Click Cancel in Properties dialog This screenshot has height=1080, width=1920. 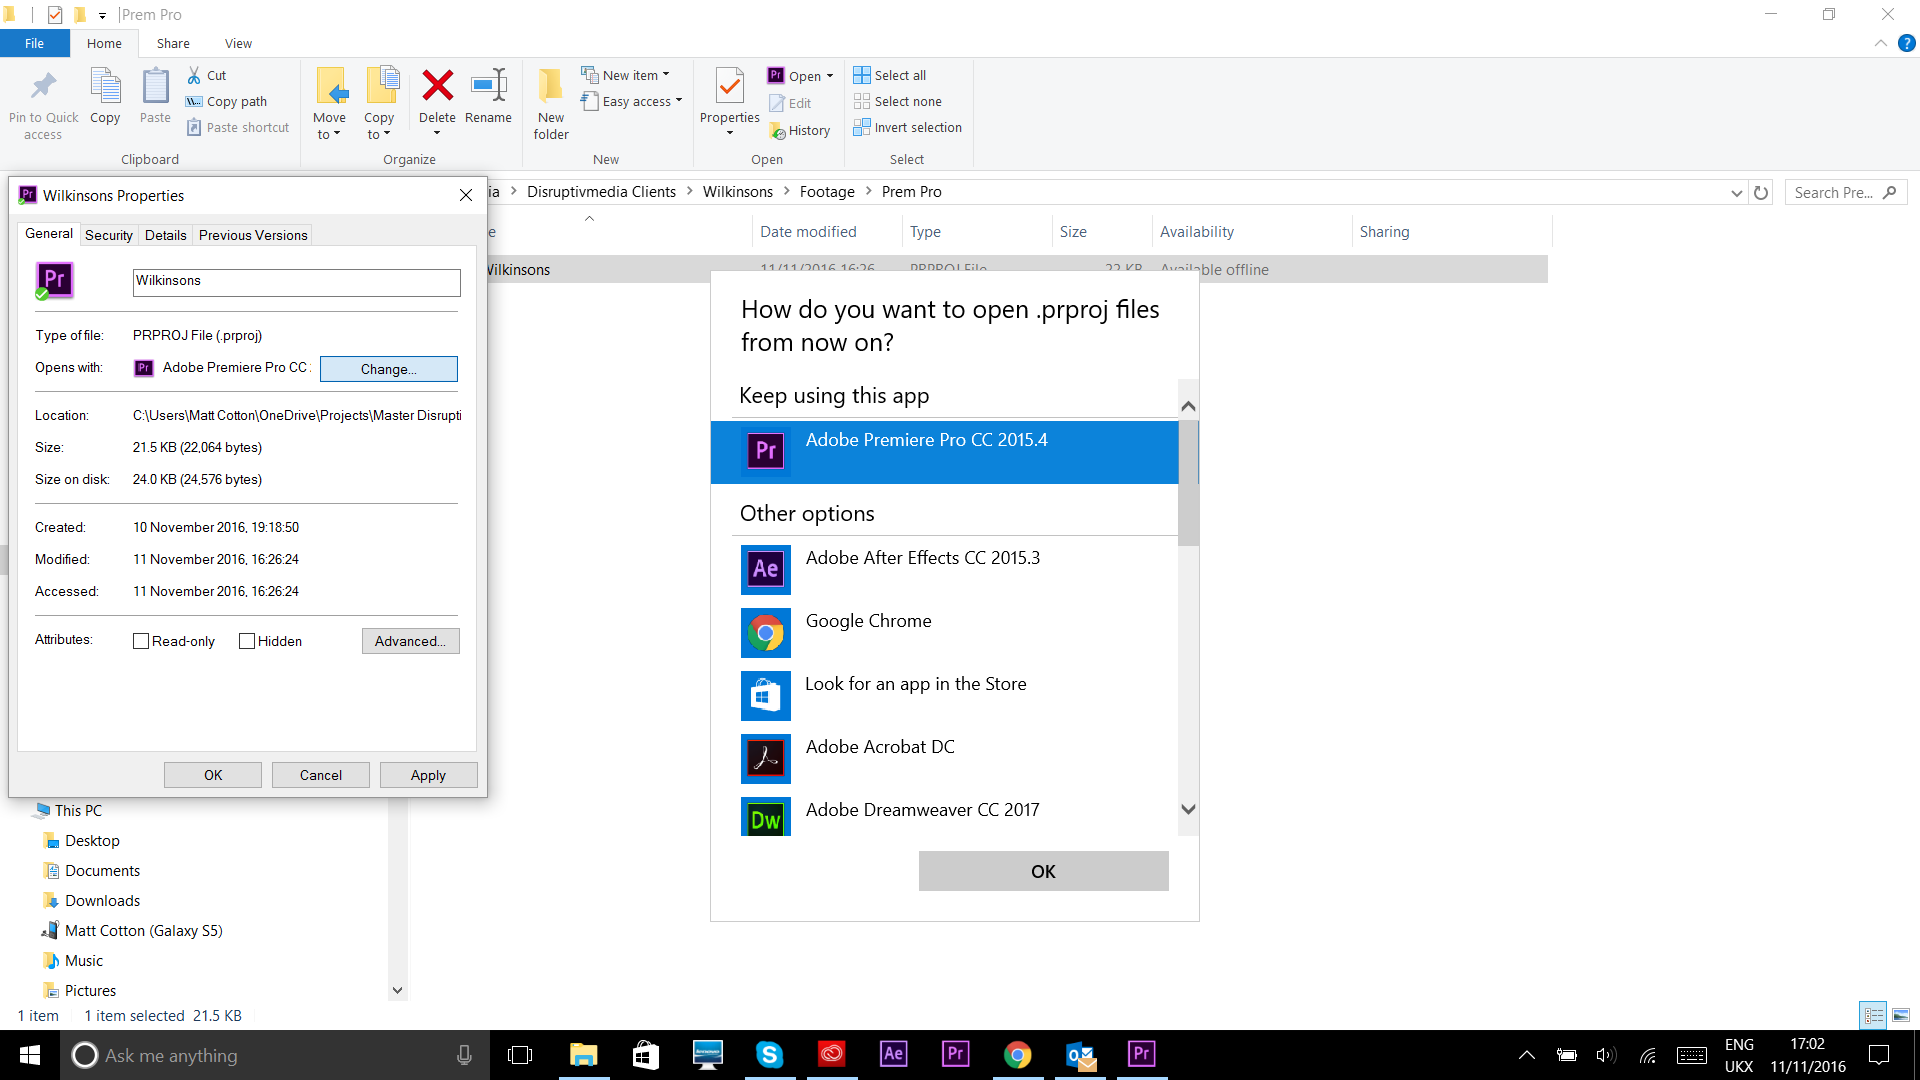coord(321,775)
